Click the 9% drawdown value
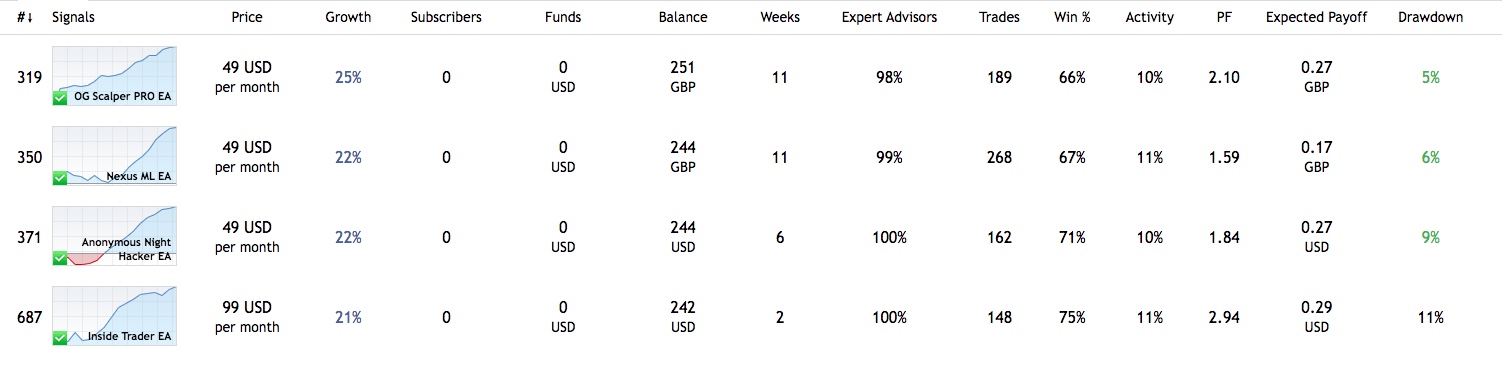The width and height of the screenshot is (1502, 374). click(1430, 237)
